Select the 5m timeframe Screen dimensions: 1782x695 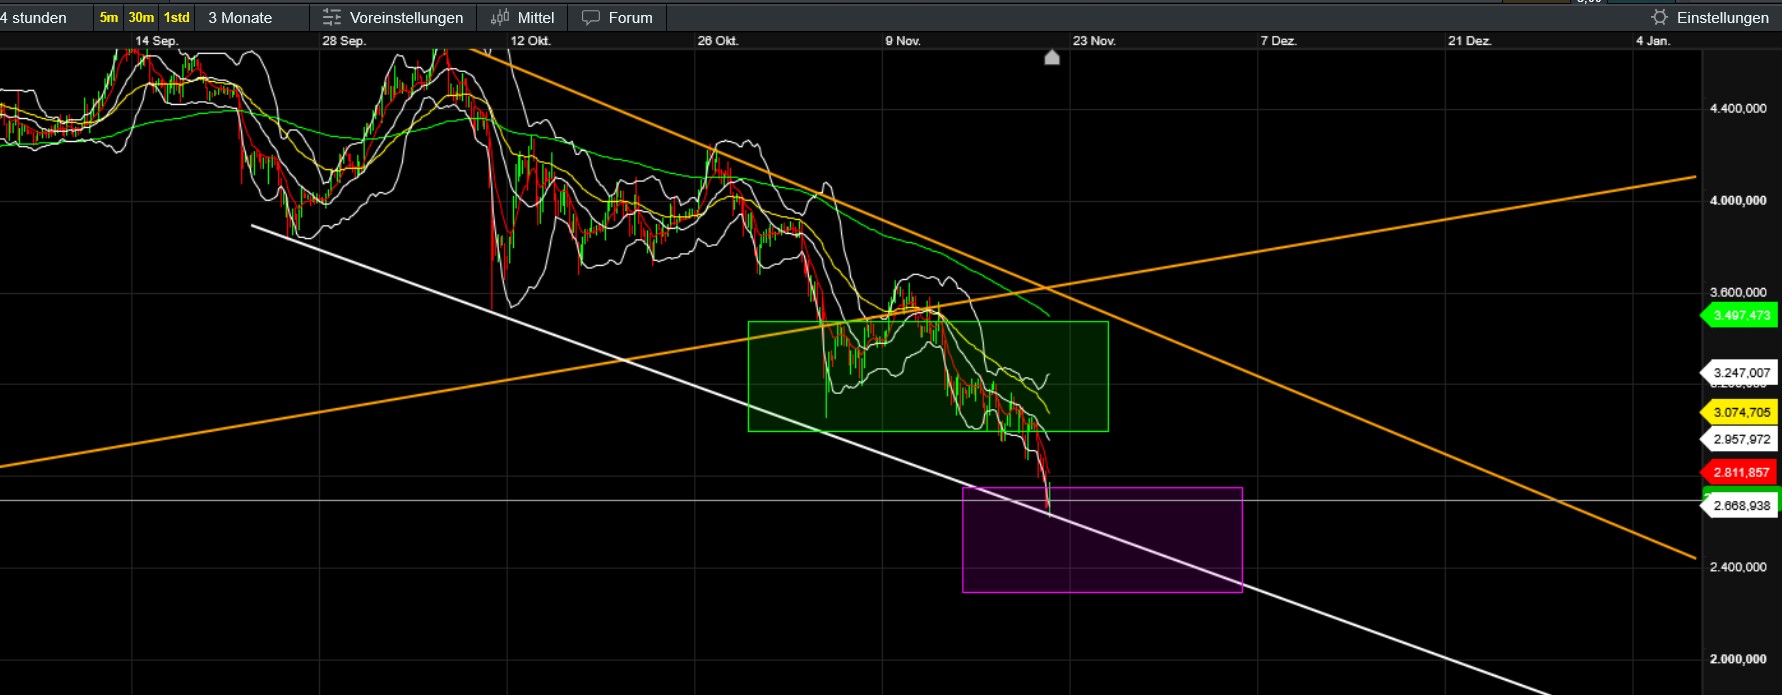point(108,18)
